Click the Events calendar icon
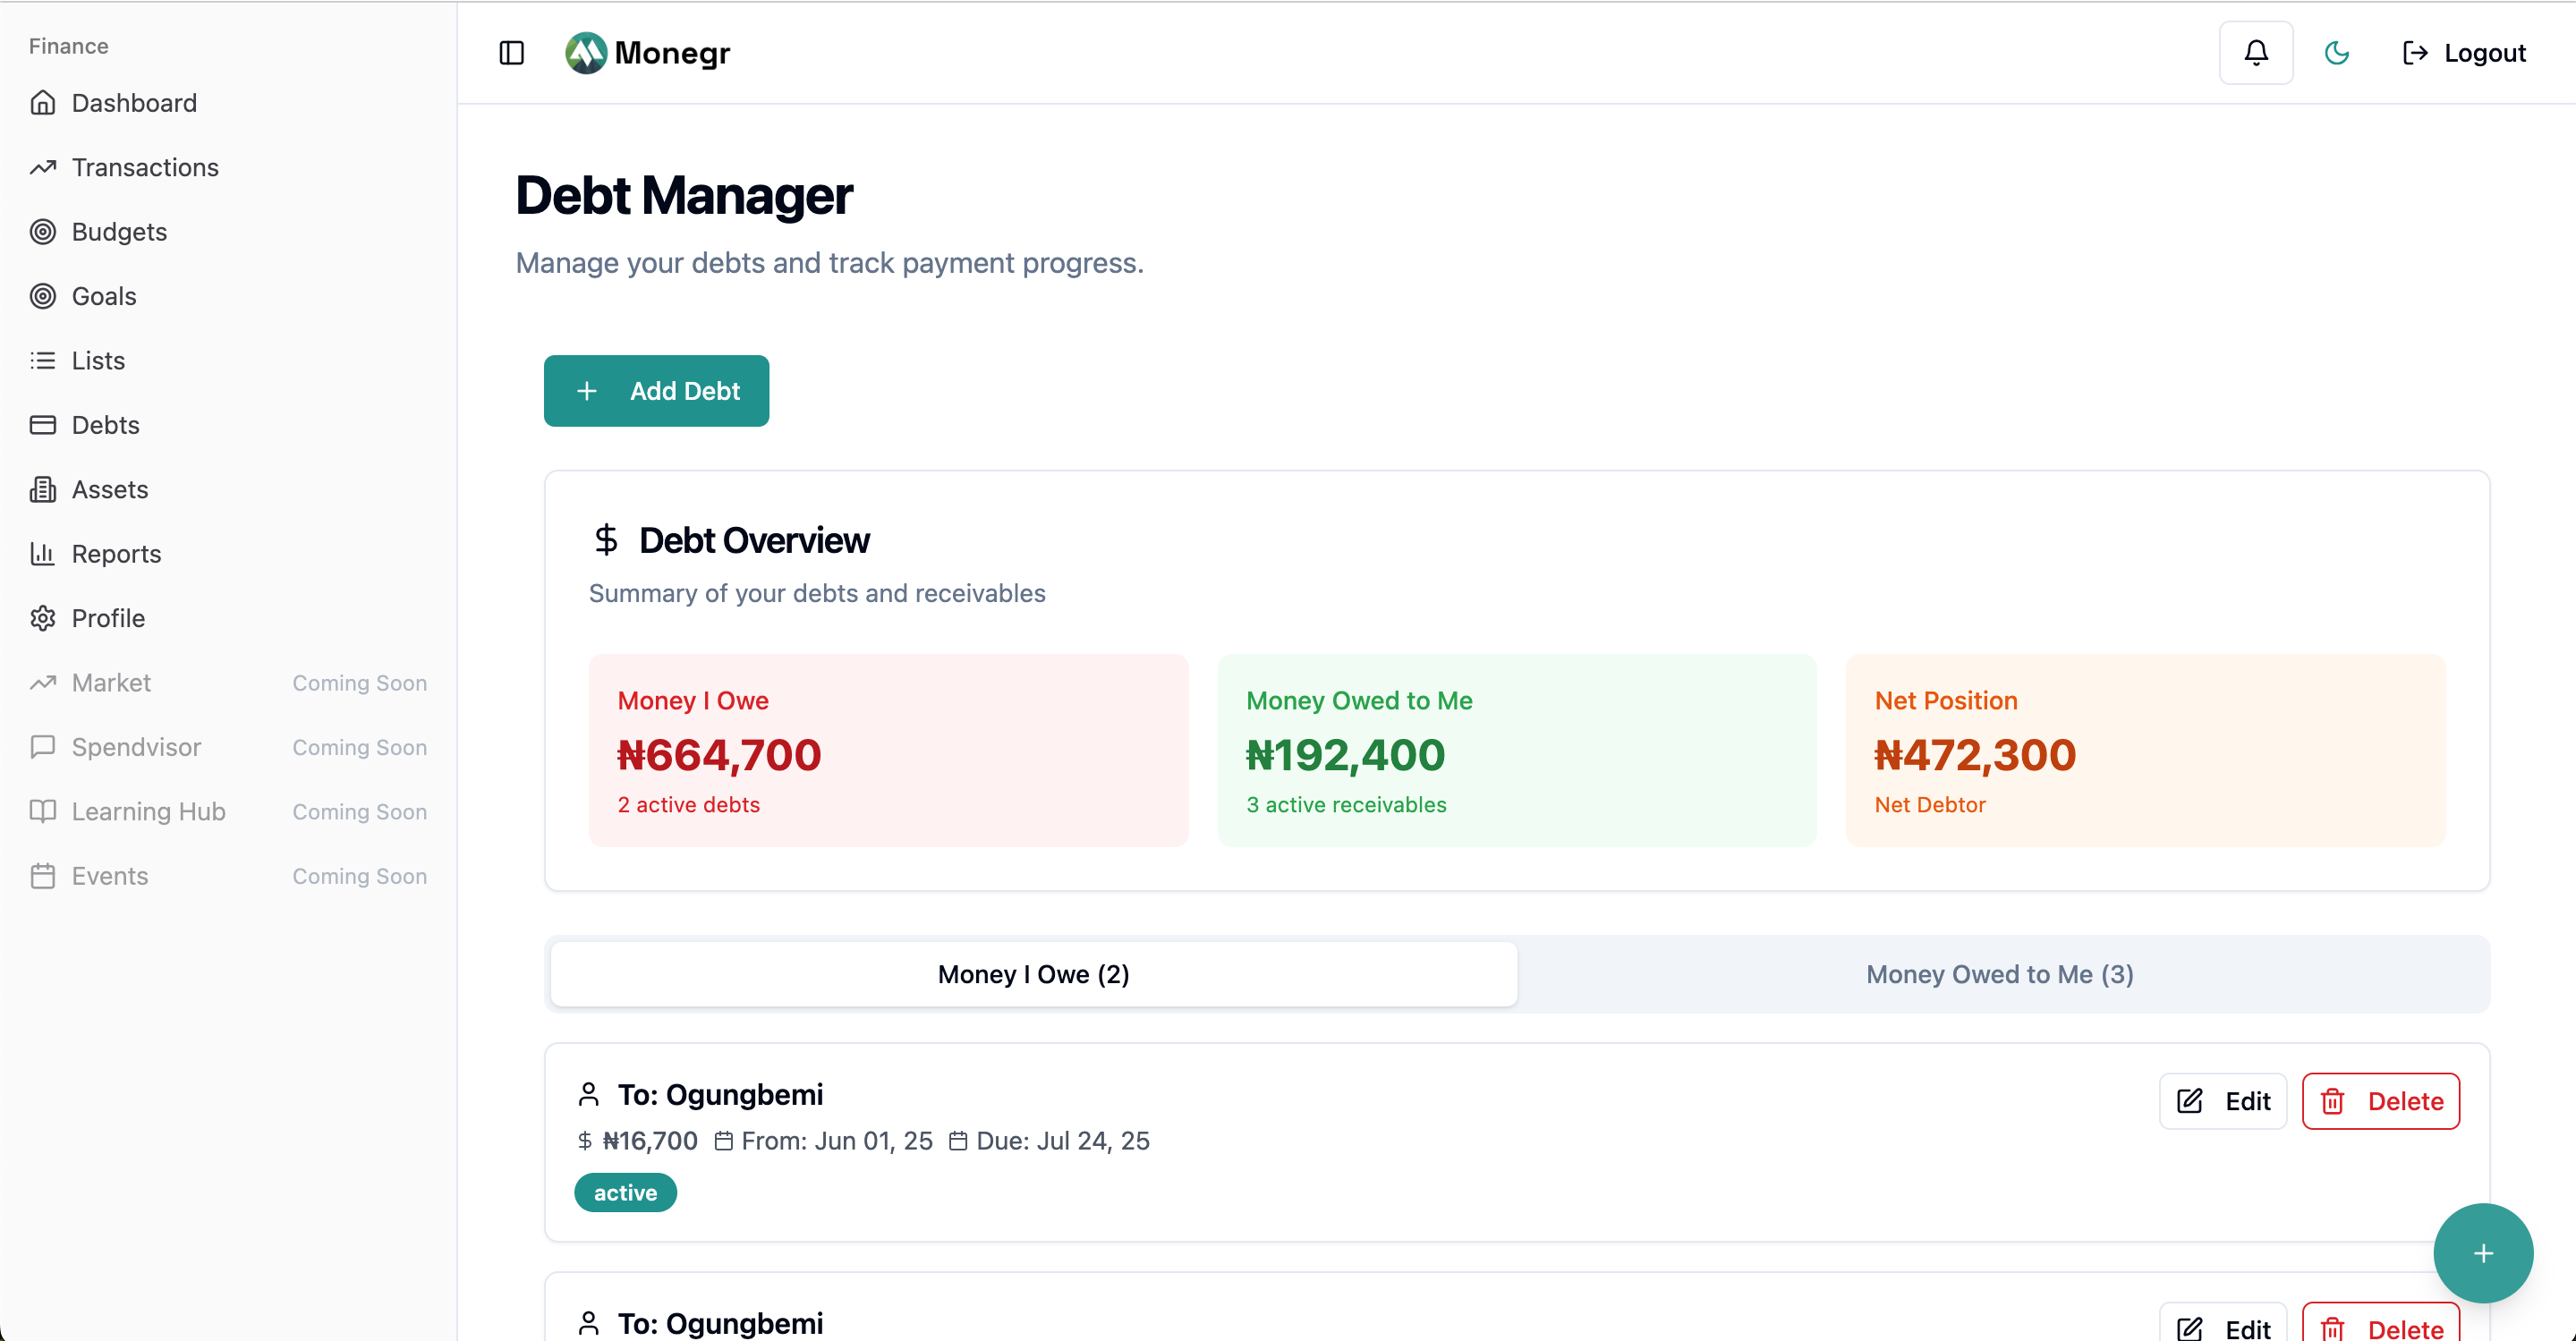Viewport: 2576px width, 1341px height. (43, 876)
